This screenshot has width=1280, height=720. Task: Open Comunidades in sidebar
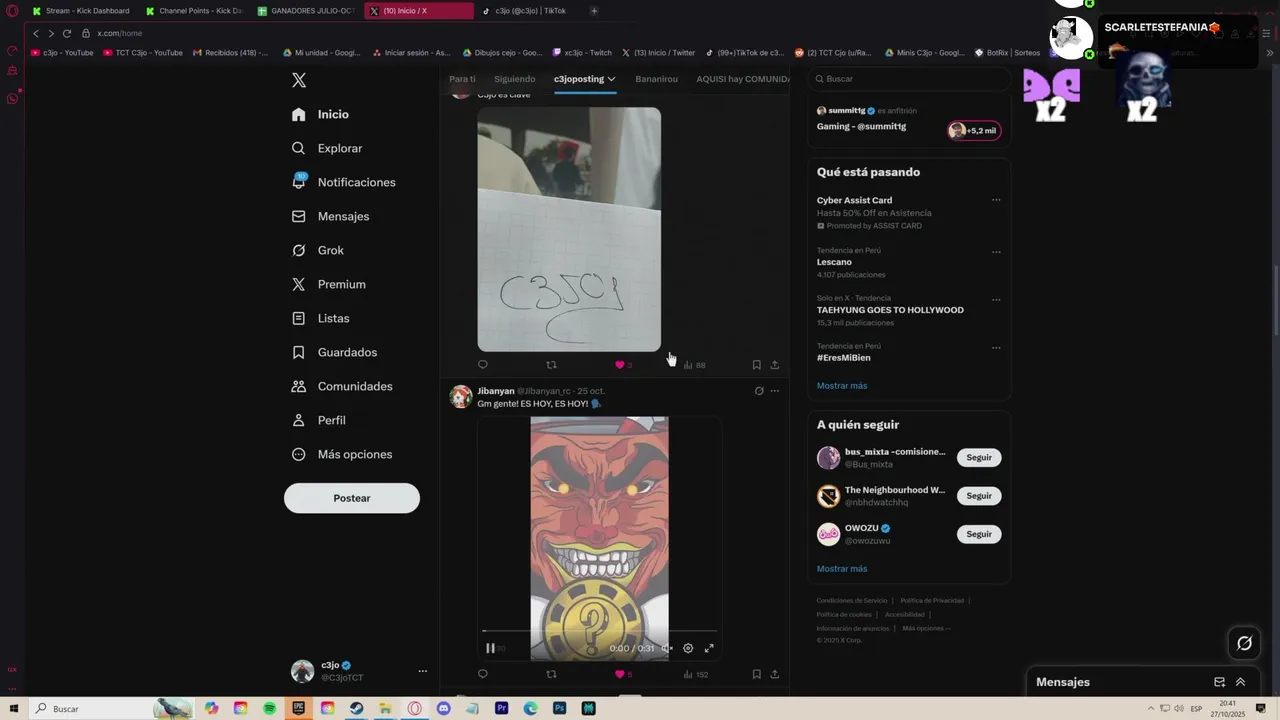(x=342, y=386)
